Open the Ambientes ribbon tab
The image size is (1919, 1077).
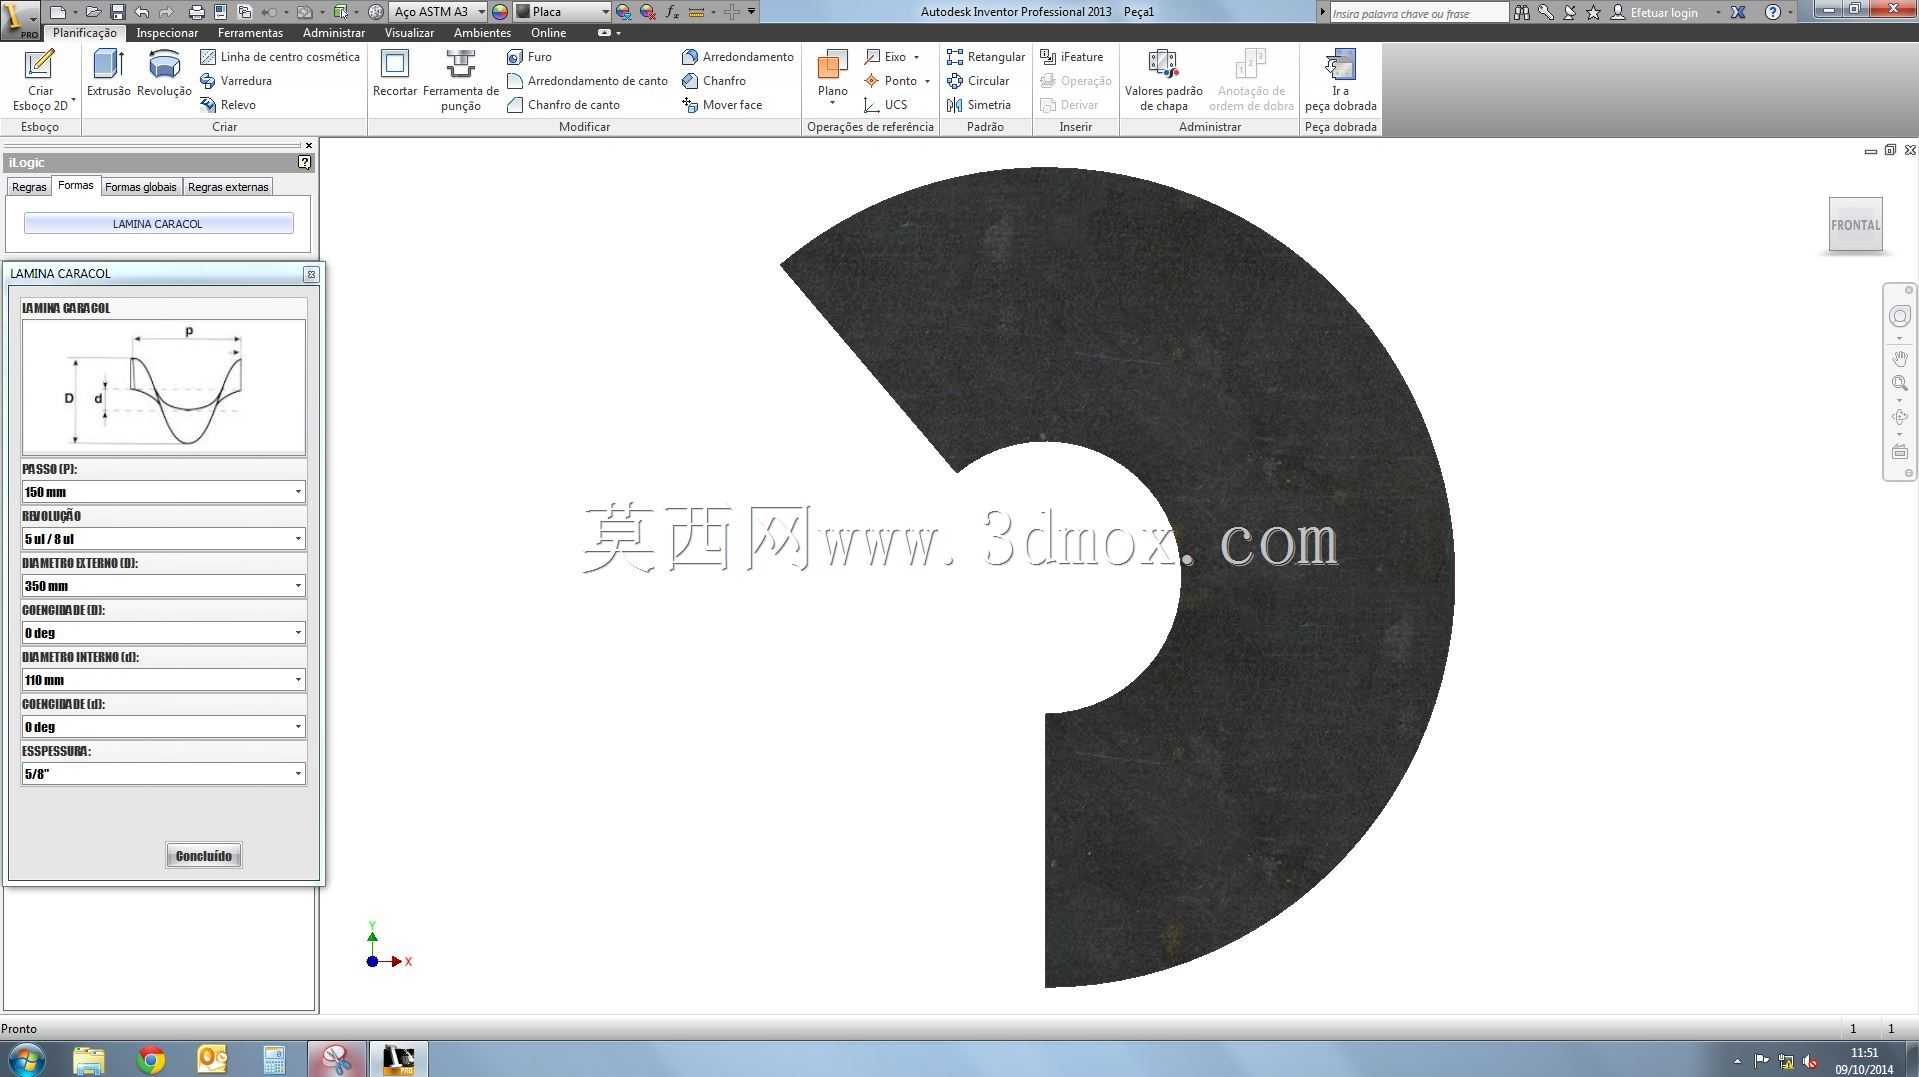(482, 33)
